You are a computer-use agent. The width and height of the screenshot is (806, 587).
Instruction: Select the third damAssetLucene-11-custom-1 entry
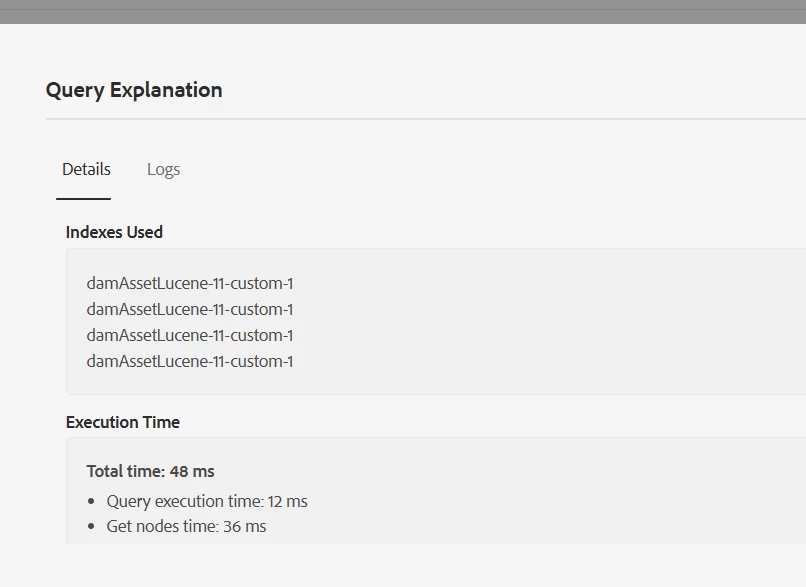coord(190,335)
